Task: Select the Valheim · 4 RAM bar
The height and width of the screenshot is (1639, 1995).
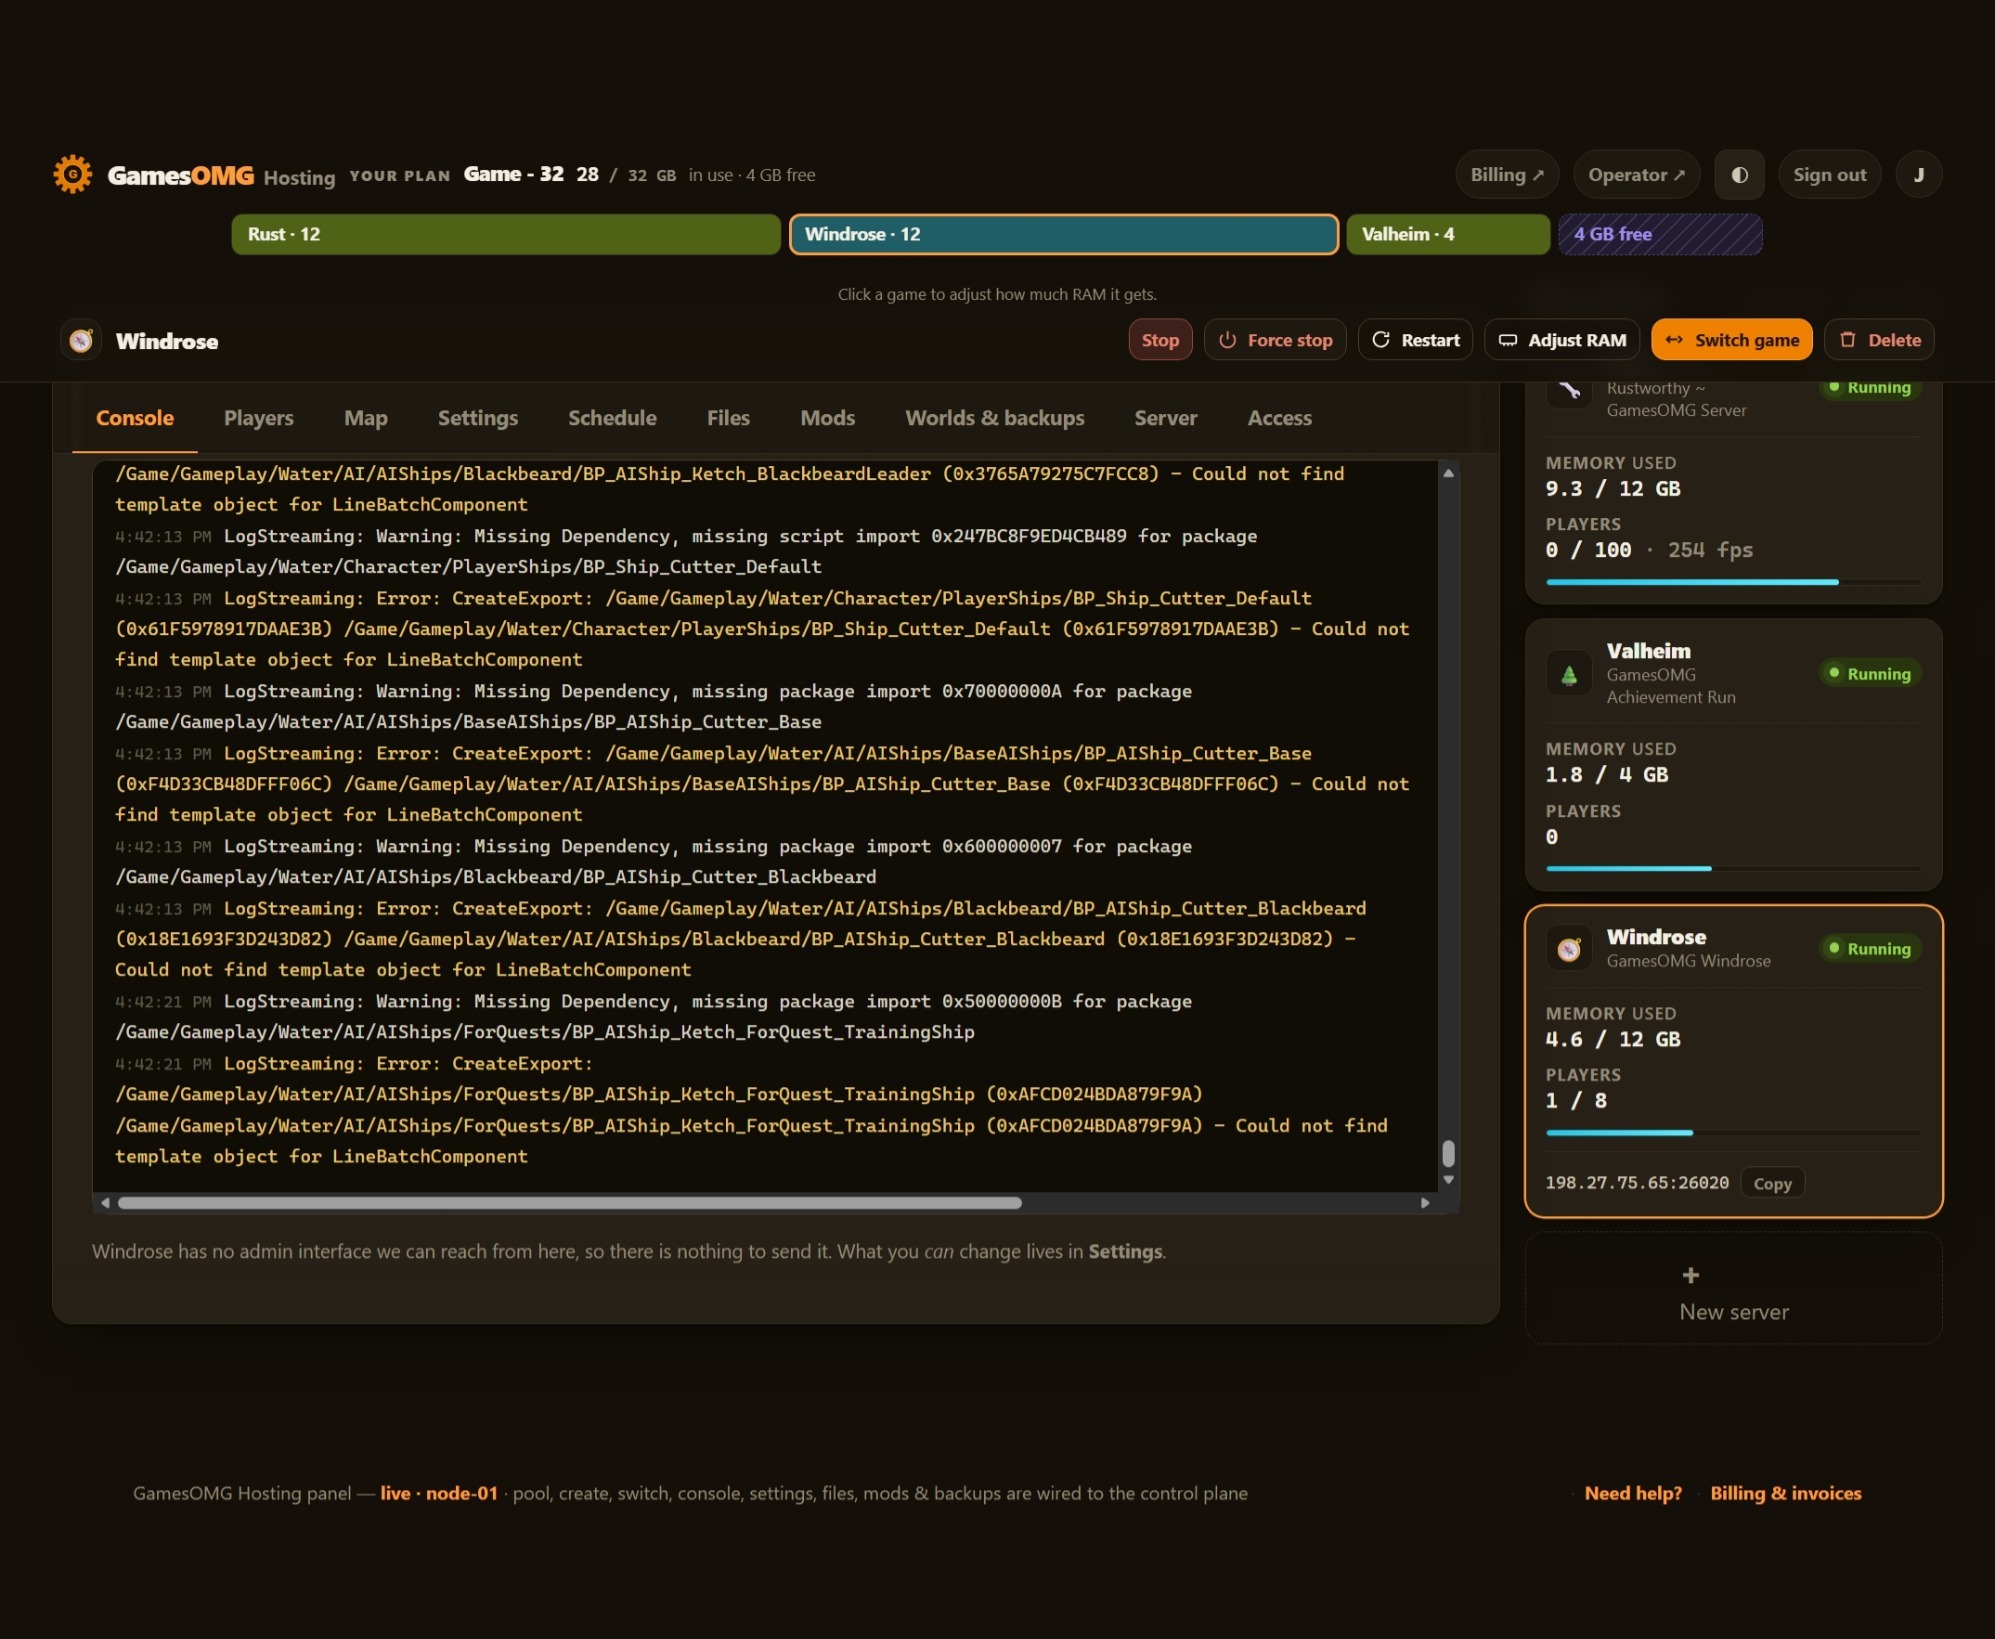Action: tap(1448, 234)
